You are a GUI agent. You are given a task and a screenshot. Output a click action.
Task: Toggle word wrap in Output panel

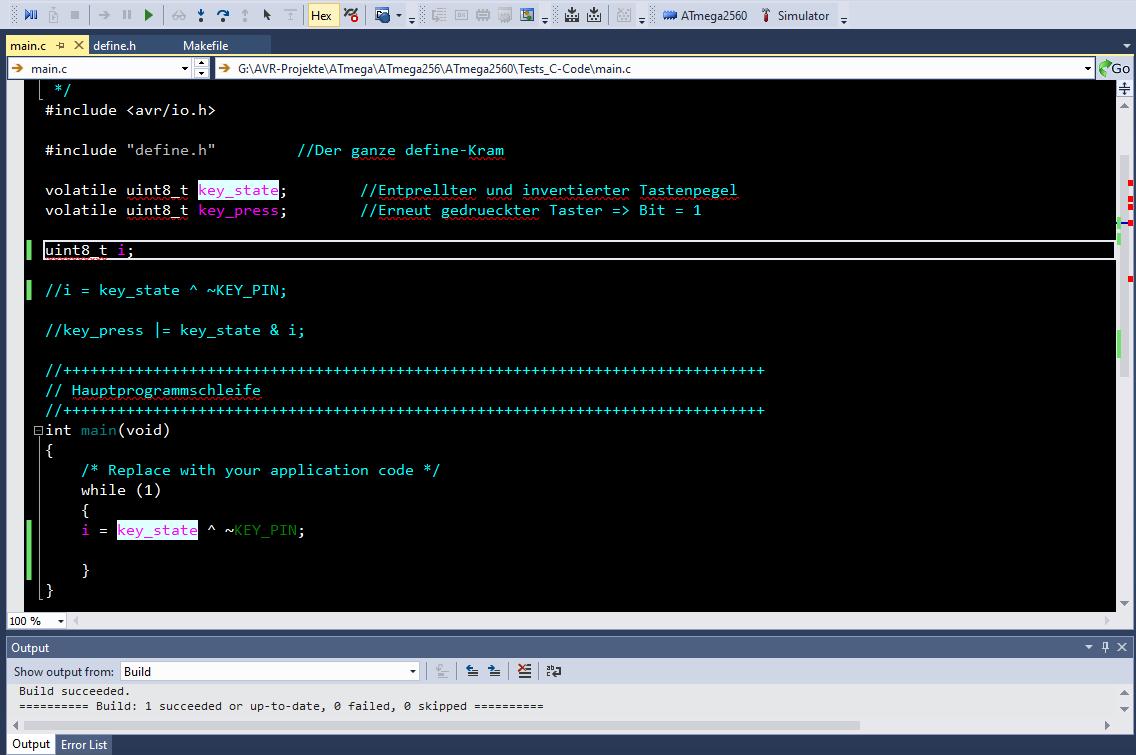click(554, 672)
